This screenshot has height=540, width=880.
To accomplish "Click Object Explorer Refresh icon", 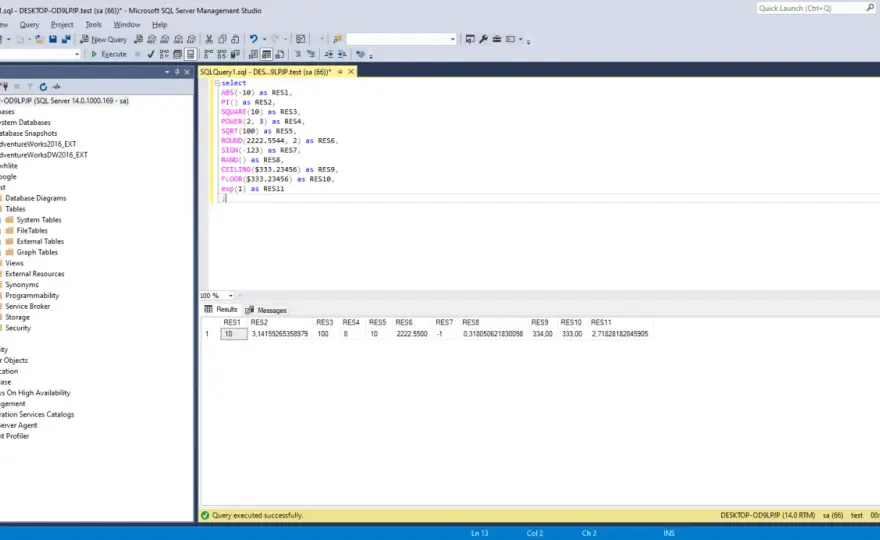I will coord(43,86).
